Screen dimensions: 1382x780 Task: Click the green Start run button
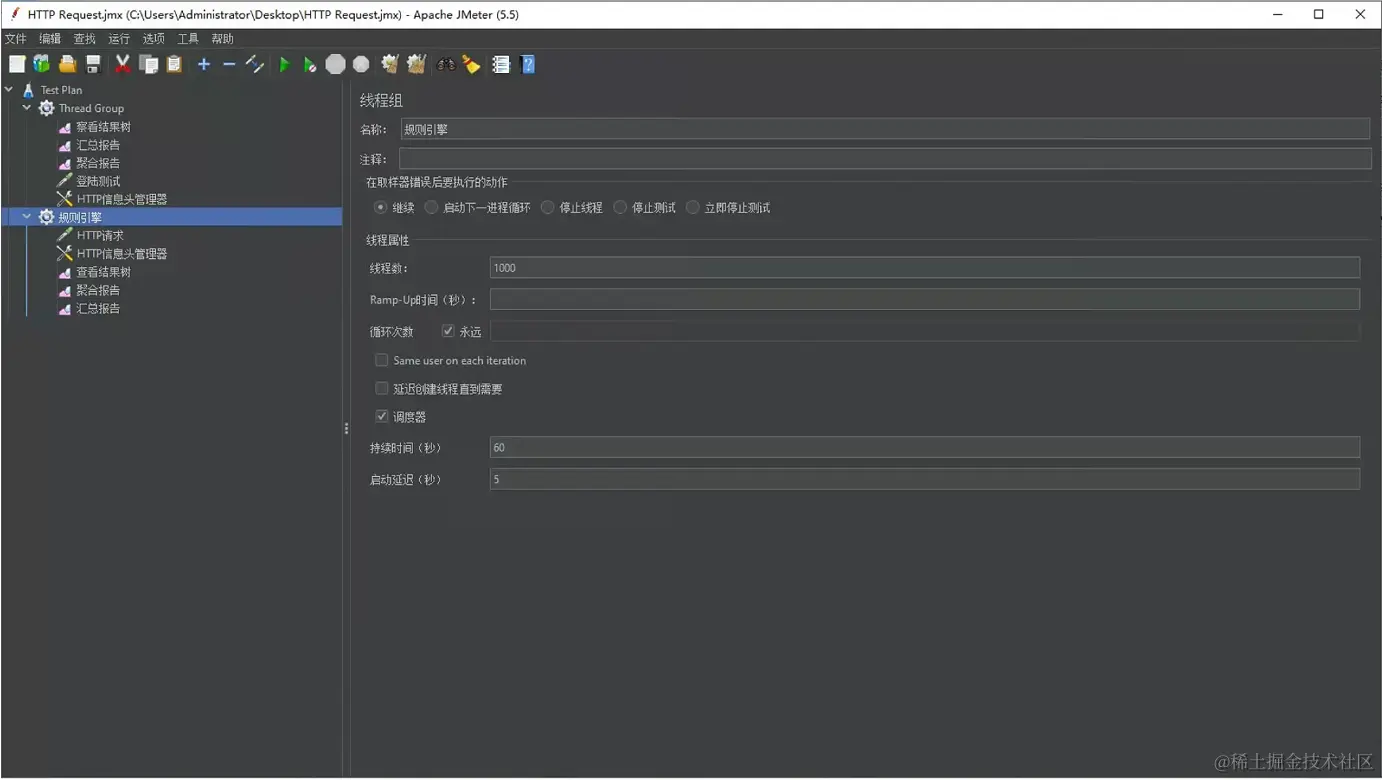coord(285,65)
